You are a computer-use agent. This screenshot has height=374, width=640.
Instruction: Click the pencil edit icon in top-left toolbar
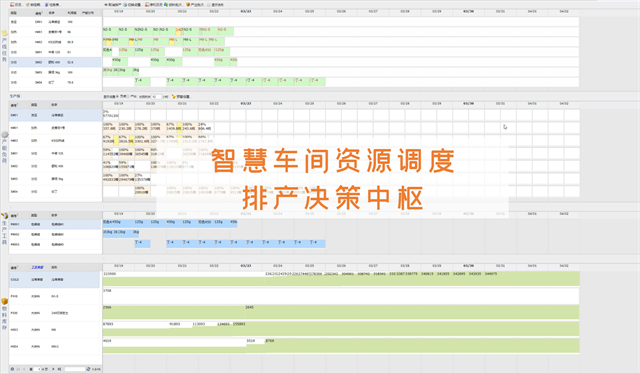(x=28, y=5)
